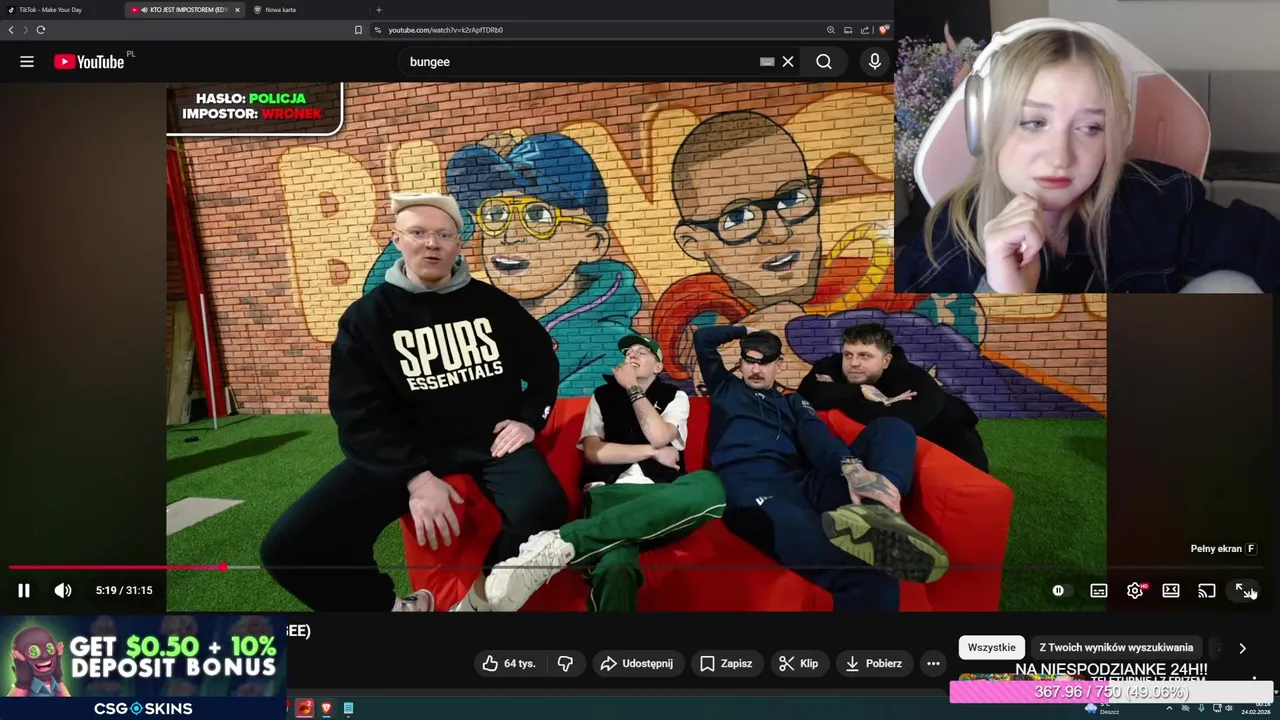Open a new browser tab with plus

tap(378, 10)
